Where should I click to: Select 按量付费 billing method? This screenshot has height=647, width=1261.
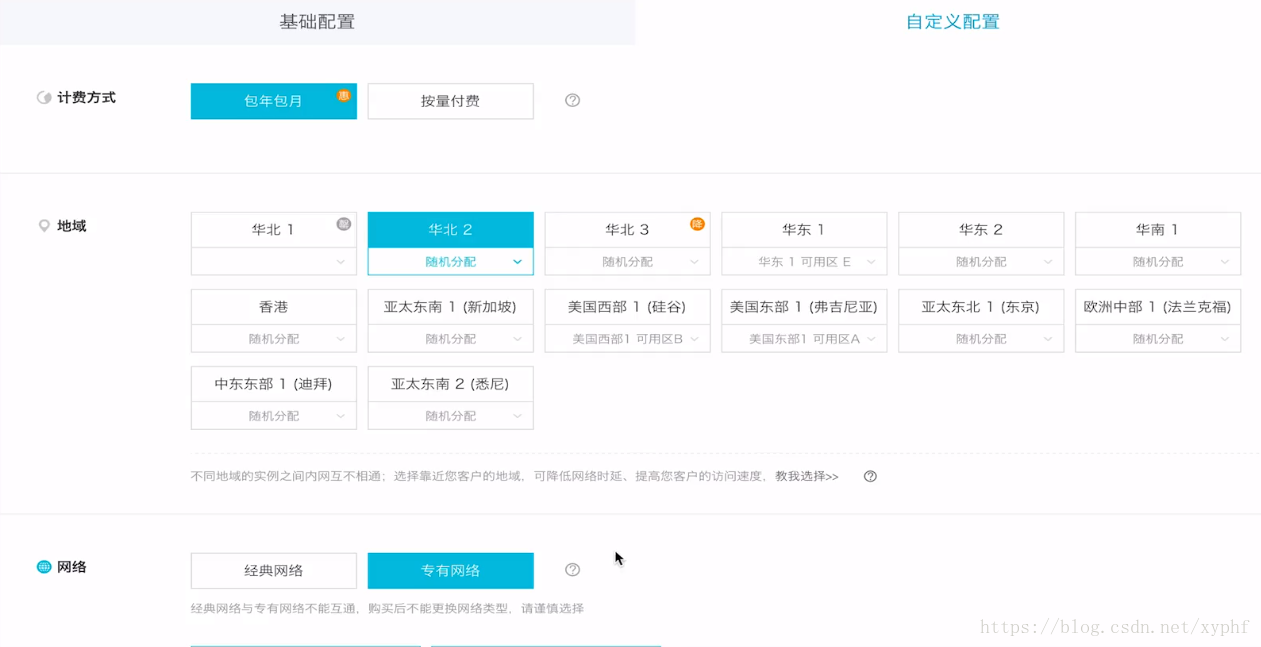click(x=450, y=101)
